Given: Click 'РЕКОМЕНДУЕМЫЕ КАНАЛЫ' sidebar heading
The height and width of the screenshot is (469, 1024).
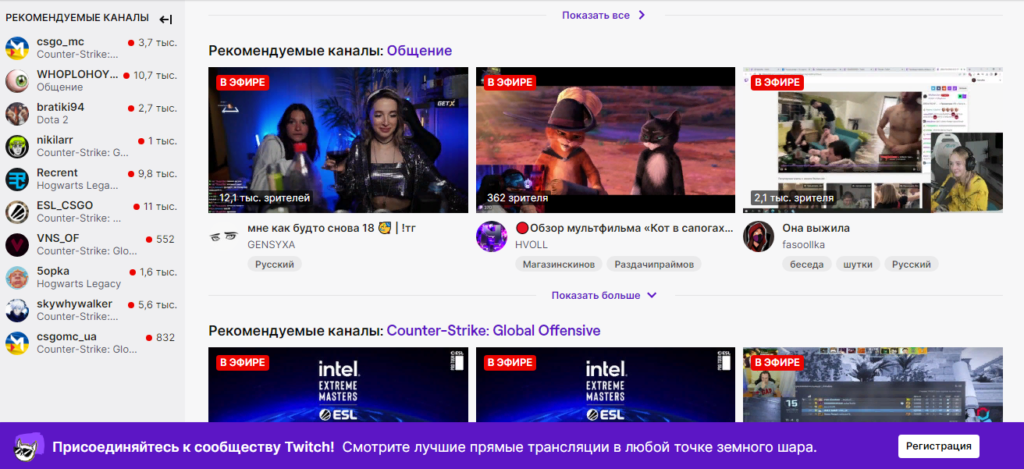Looking at the screenshot, I should [77, 18].
